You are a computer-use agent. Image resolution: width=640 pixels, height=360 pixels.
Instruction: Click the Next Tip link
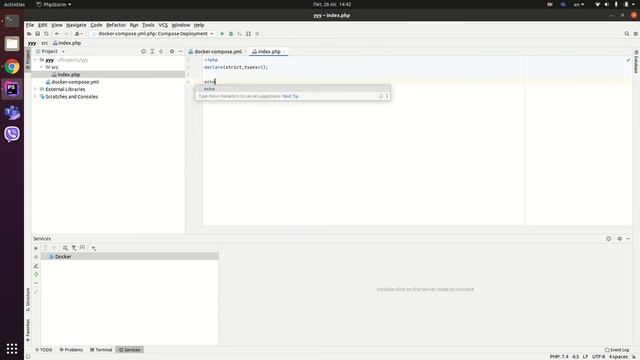(x=290, y=96)
